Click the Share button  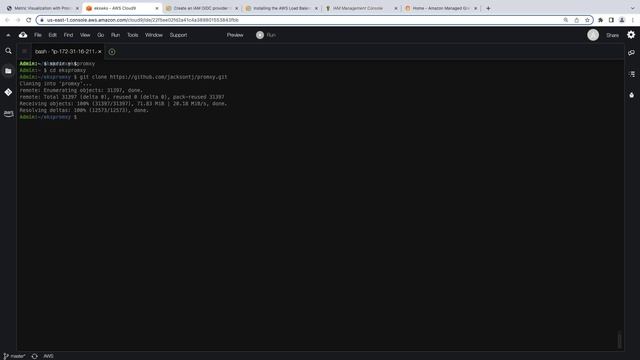612,36
